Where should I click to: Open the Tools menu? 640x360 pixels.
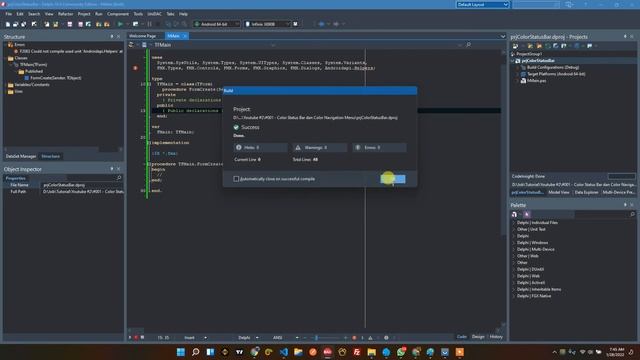click(138, 14)
